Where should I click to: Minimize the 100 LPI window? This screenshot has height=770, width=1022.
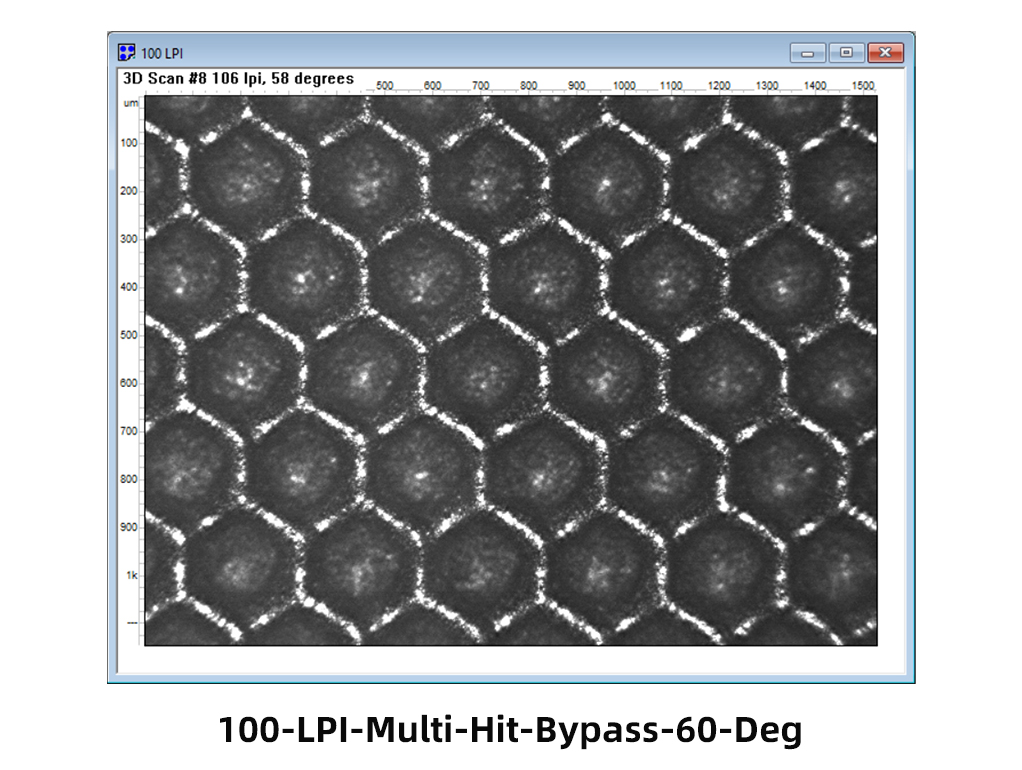coord(807,52)
